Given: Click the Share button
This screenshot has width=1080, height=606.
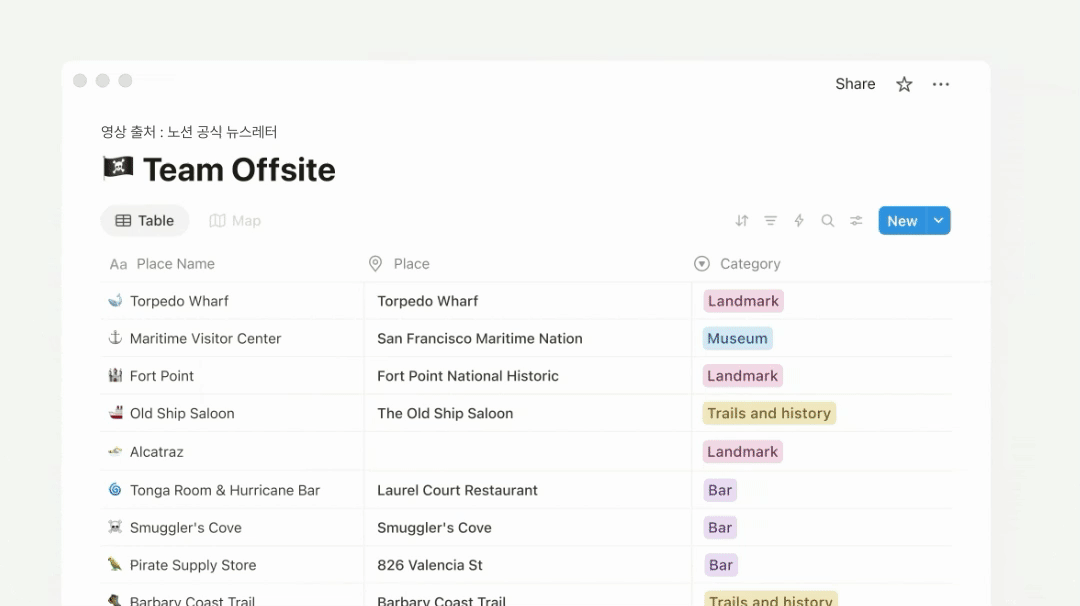Looking at the screenshot, I should pos(855,84).
